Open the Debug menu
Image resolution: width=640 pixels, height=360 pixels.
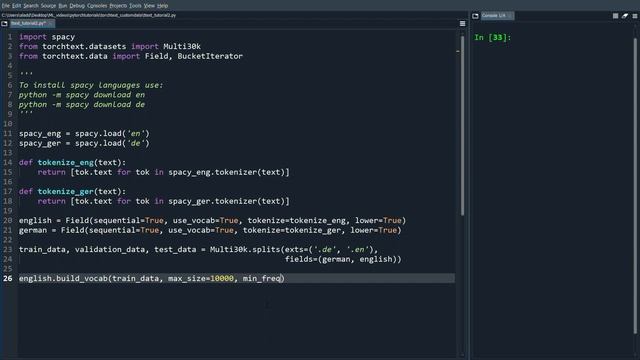click(77, 6)
